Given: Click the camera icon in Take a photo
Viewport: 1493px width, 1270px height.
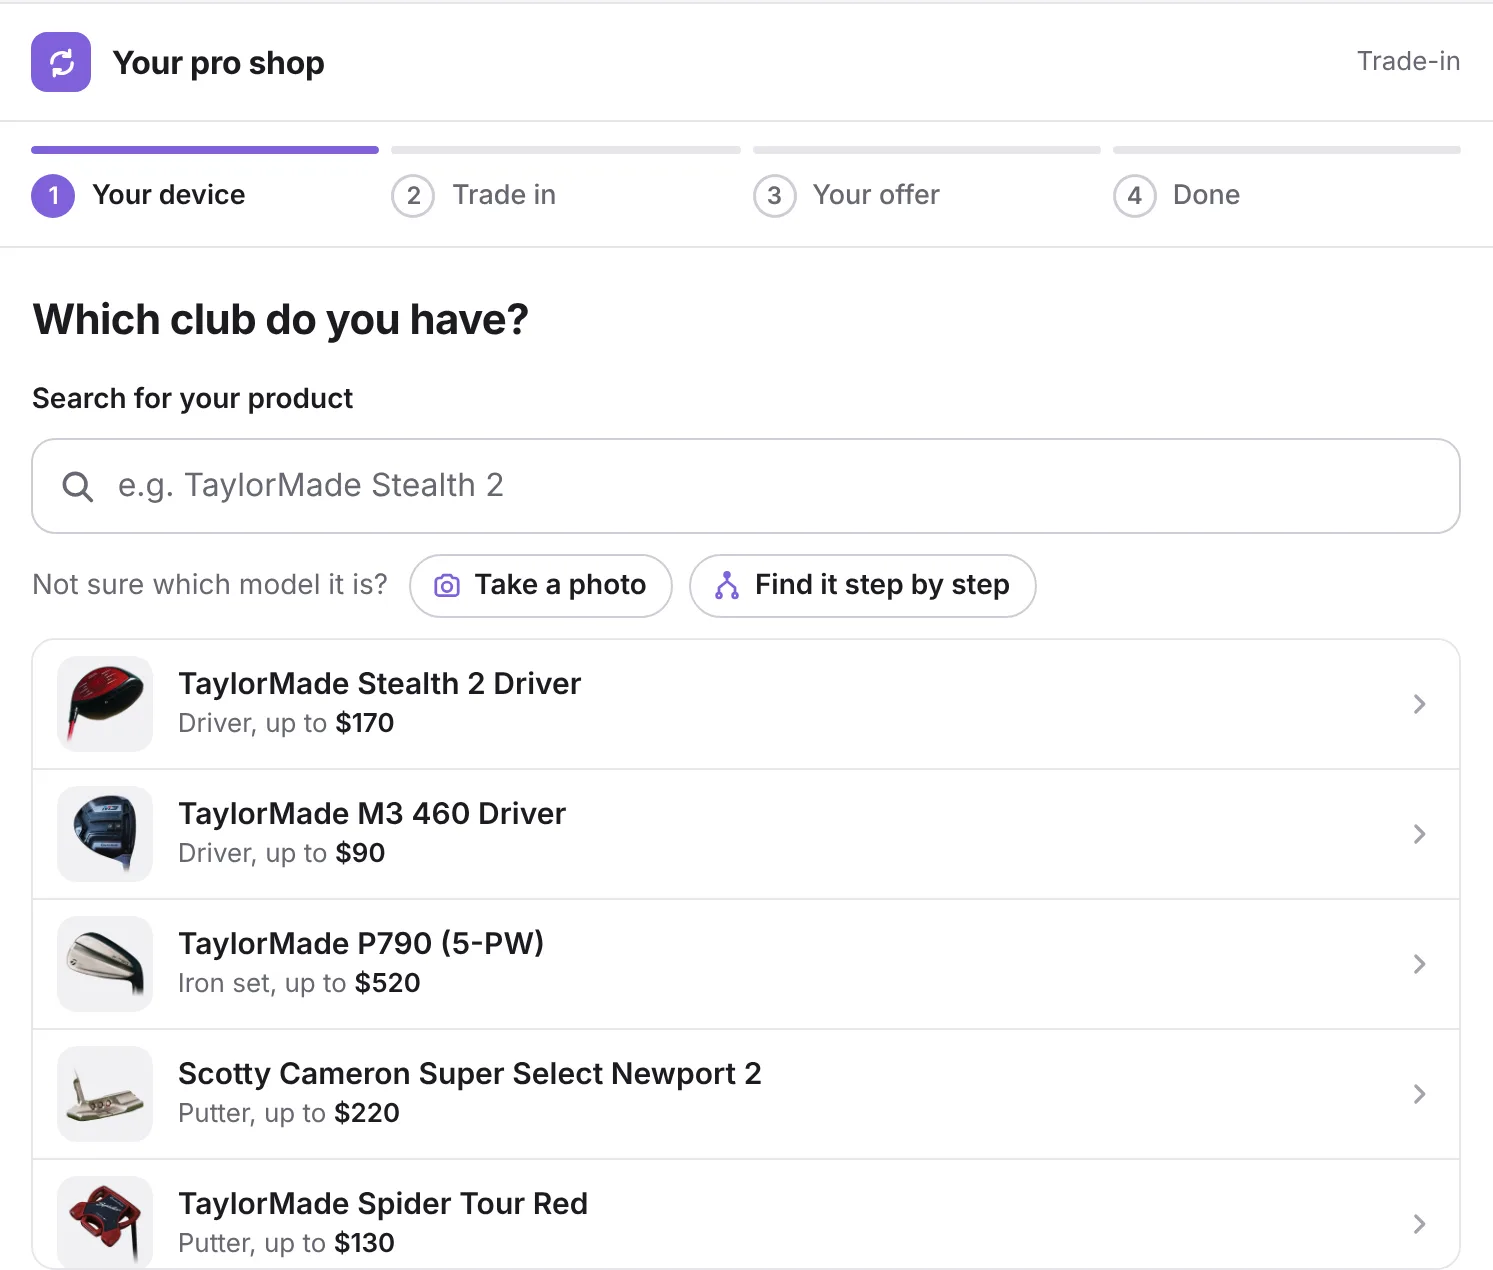Looking at the screenshot, I should point(447,586).
